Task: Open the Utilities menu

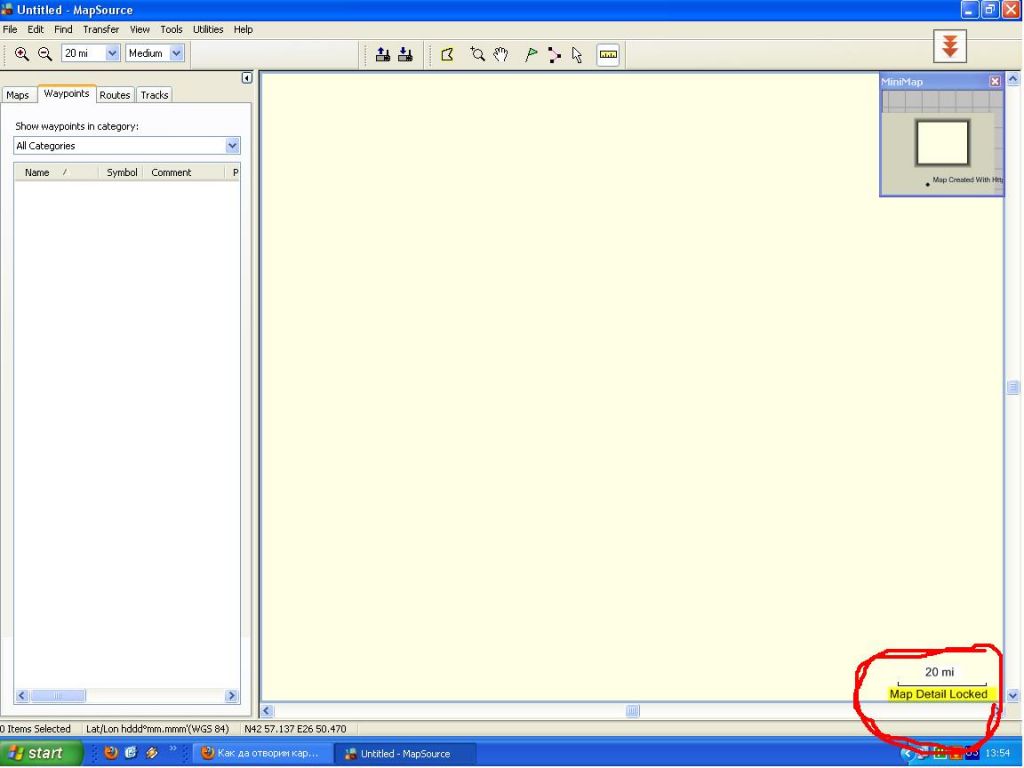Action: [208, 29]
